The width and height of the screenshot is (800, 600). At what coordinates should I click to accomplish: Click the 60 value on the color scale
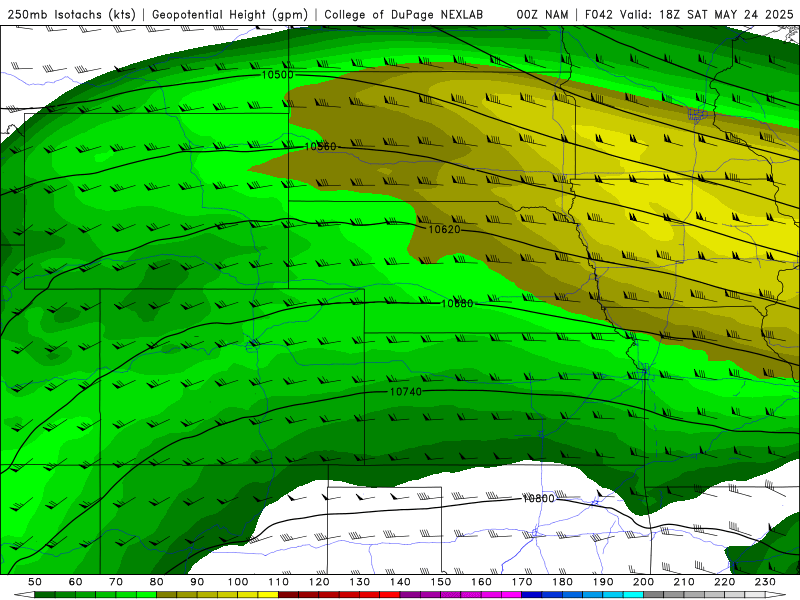[x=76, y=582]
